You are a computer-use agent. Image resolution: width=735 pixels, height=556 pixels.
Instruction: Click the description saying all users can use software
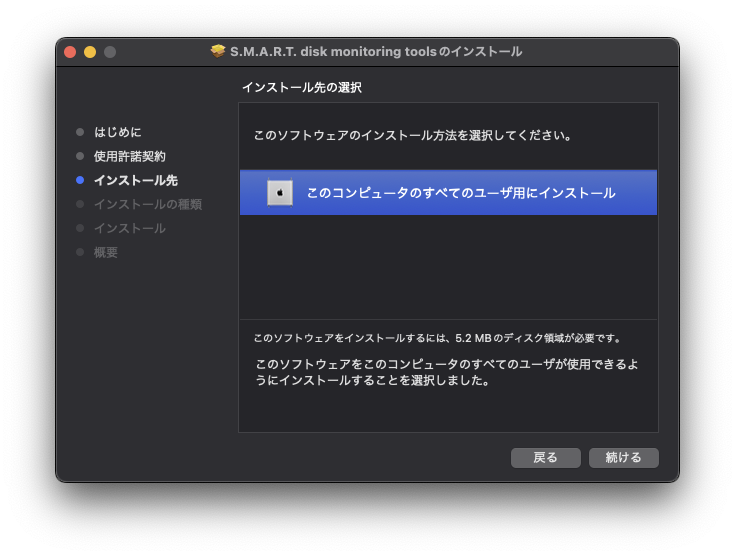(x=447, y=372)
